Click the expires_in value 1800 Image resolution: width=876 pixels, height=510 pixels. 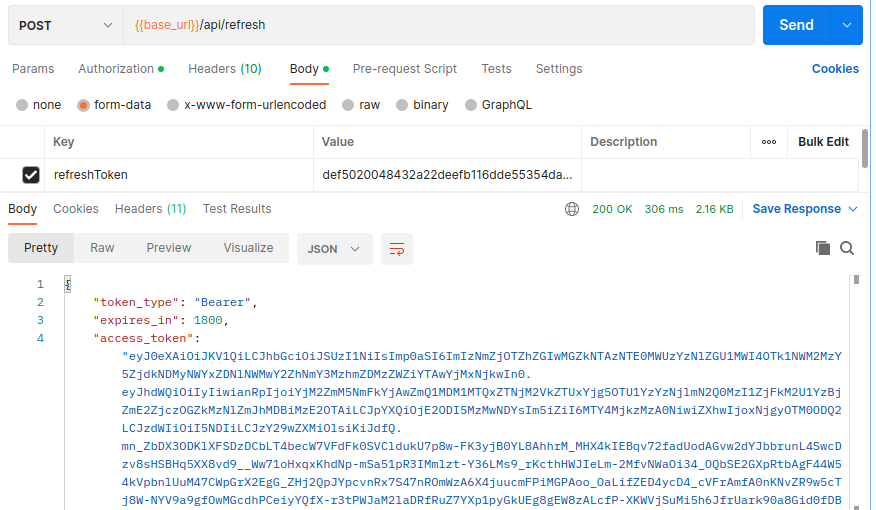click(x=208, y=320)
